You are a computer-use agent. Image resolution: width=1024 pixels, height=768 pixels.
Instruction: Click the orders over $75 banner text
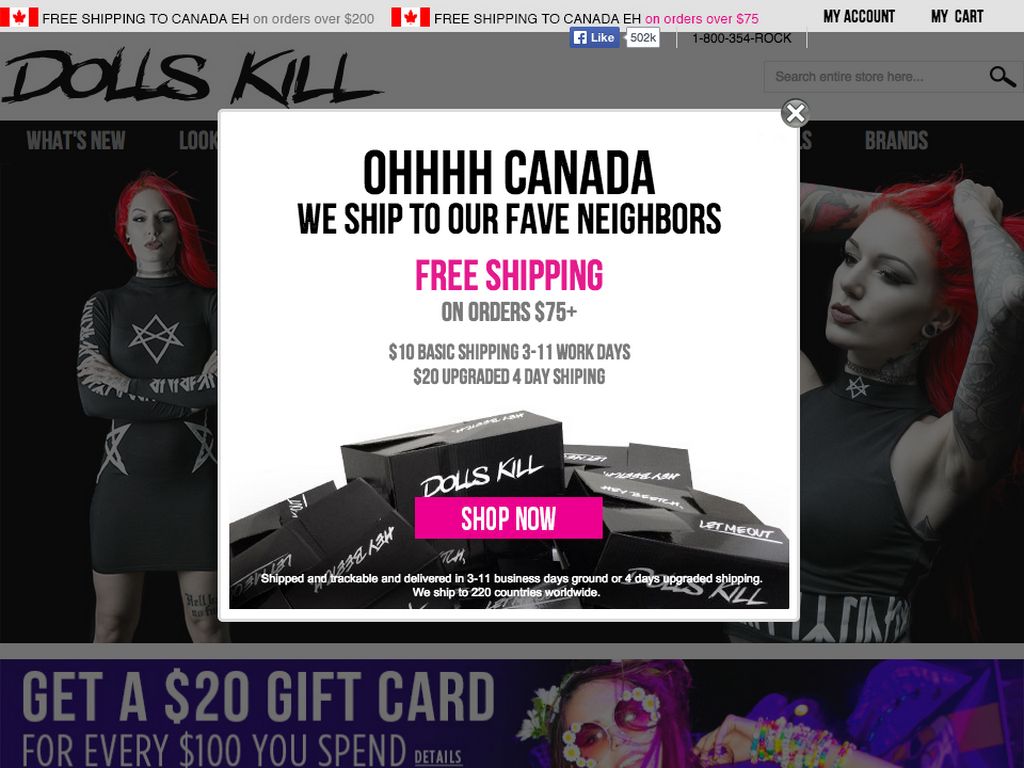701,19
